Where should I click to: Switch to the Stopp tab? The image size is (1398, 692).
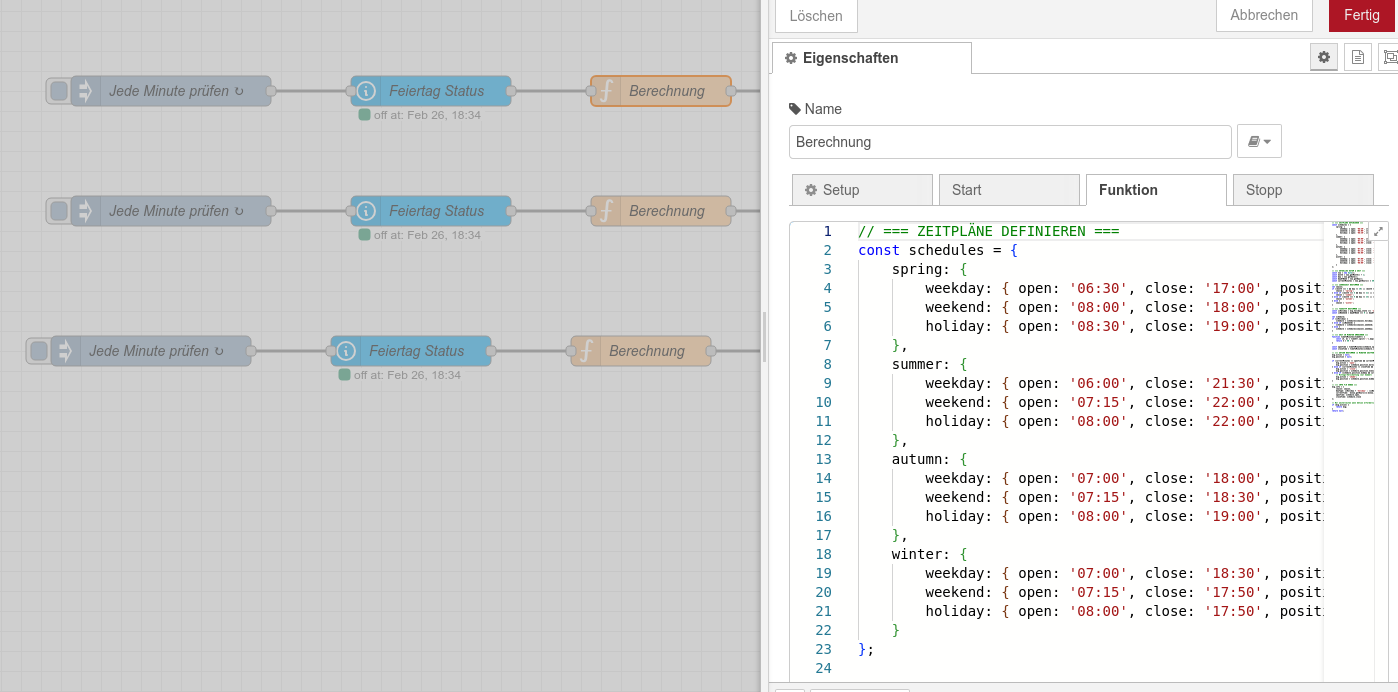click(1302, 189)
